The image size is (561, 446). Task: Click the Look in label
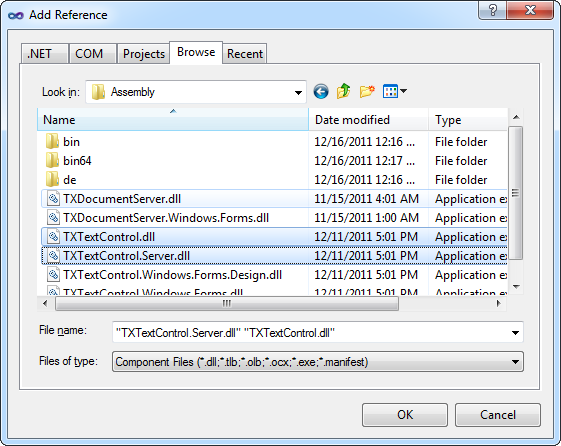61,92
